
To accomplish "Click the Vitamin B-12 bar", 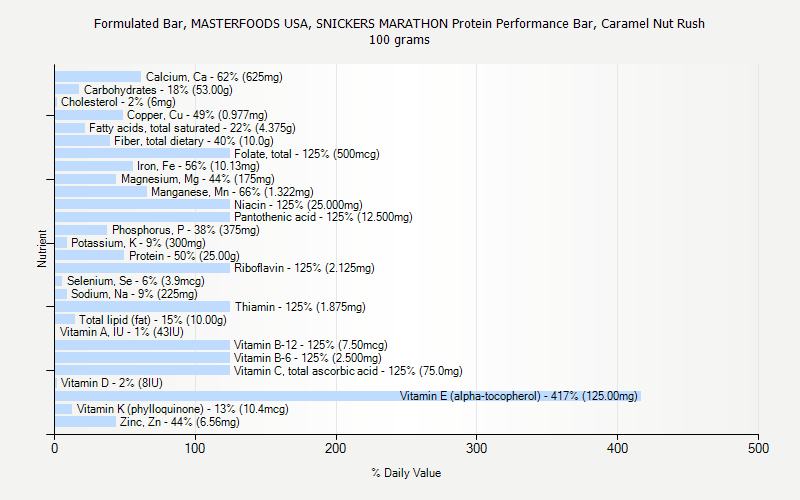I will [x=142, y=345].
